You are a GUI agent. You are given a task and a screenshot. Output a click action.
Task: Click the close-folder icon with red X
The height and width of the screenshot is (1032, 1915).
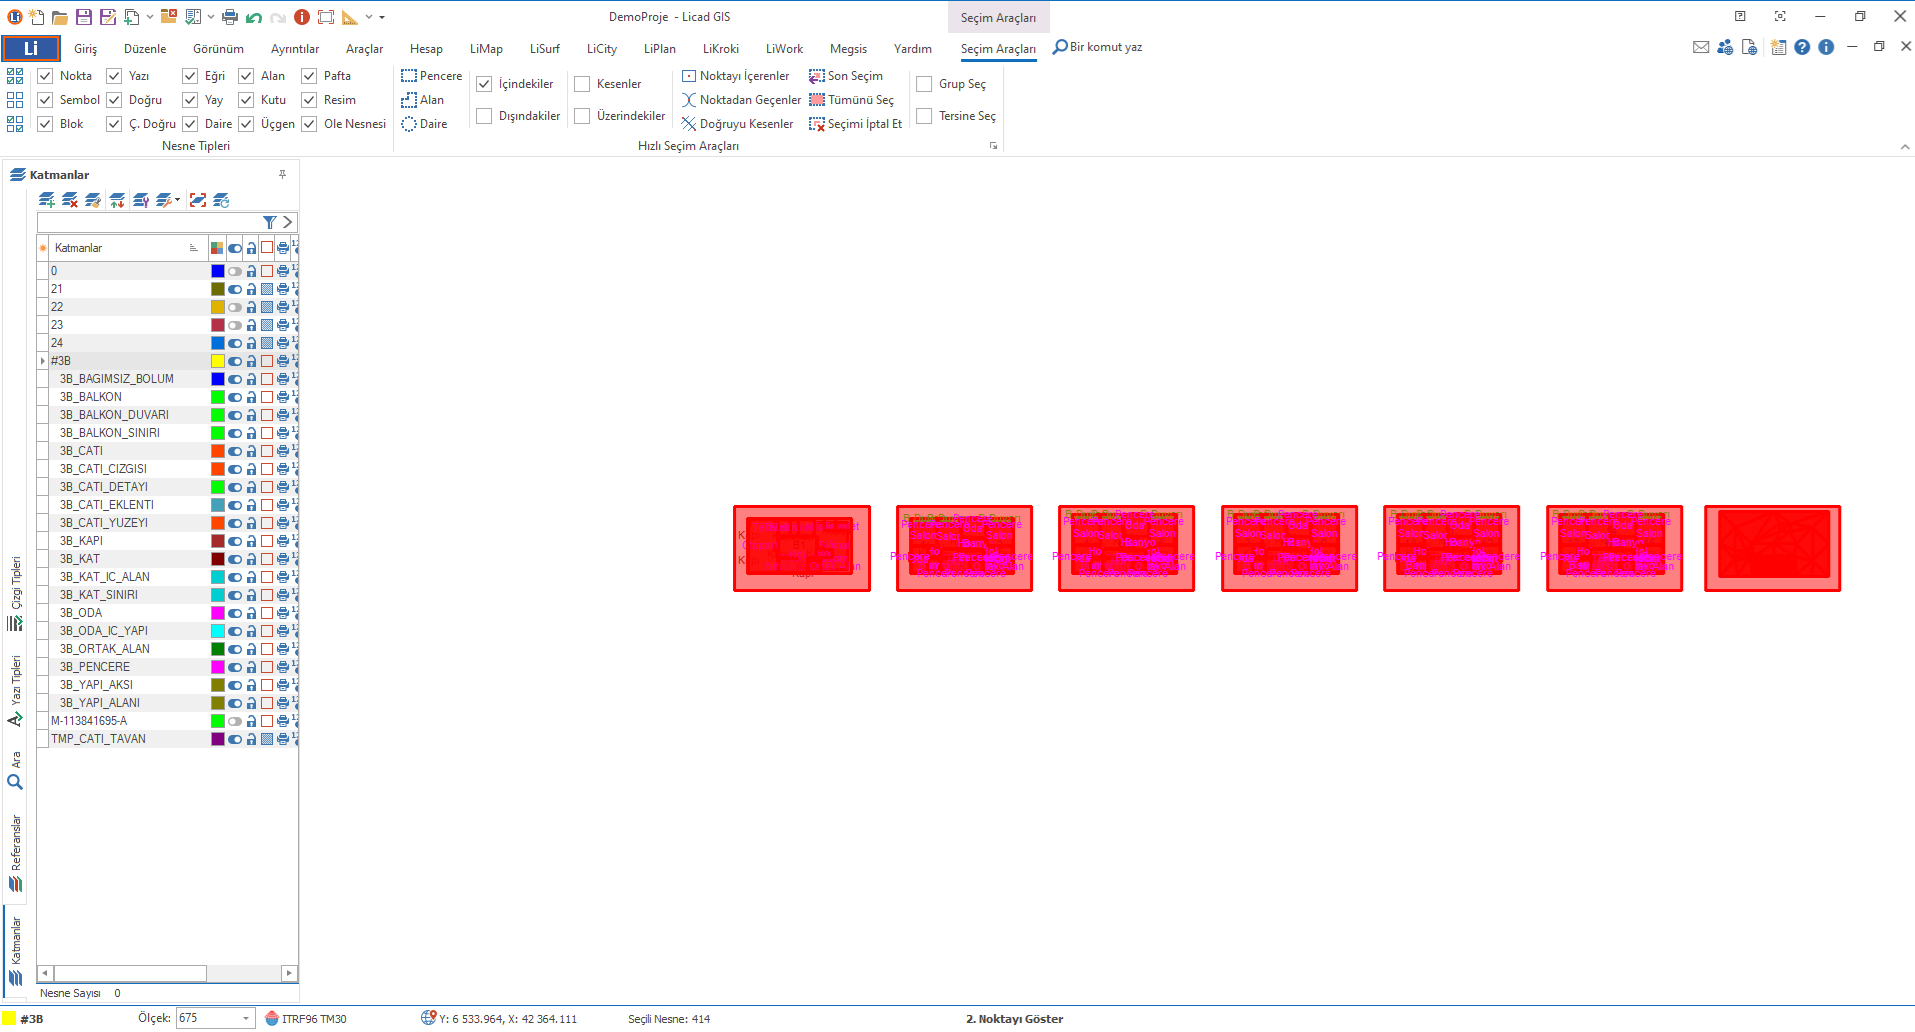coord(169,17)
